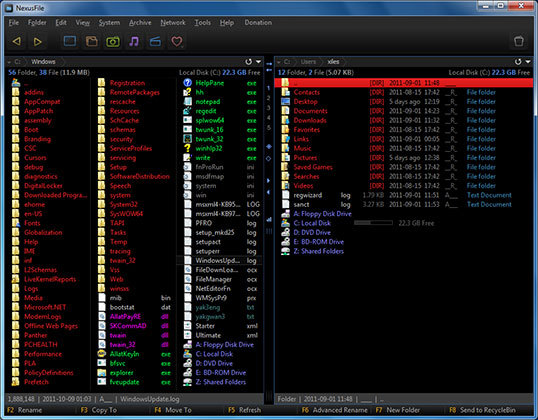Open the Pictures camera toolbar shortcut

coord(113,42)
